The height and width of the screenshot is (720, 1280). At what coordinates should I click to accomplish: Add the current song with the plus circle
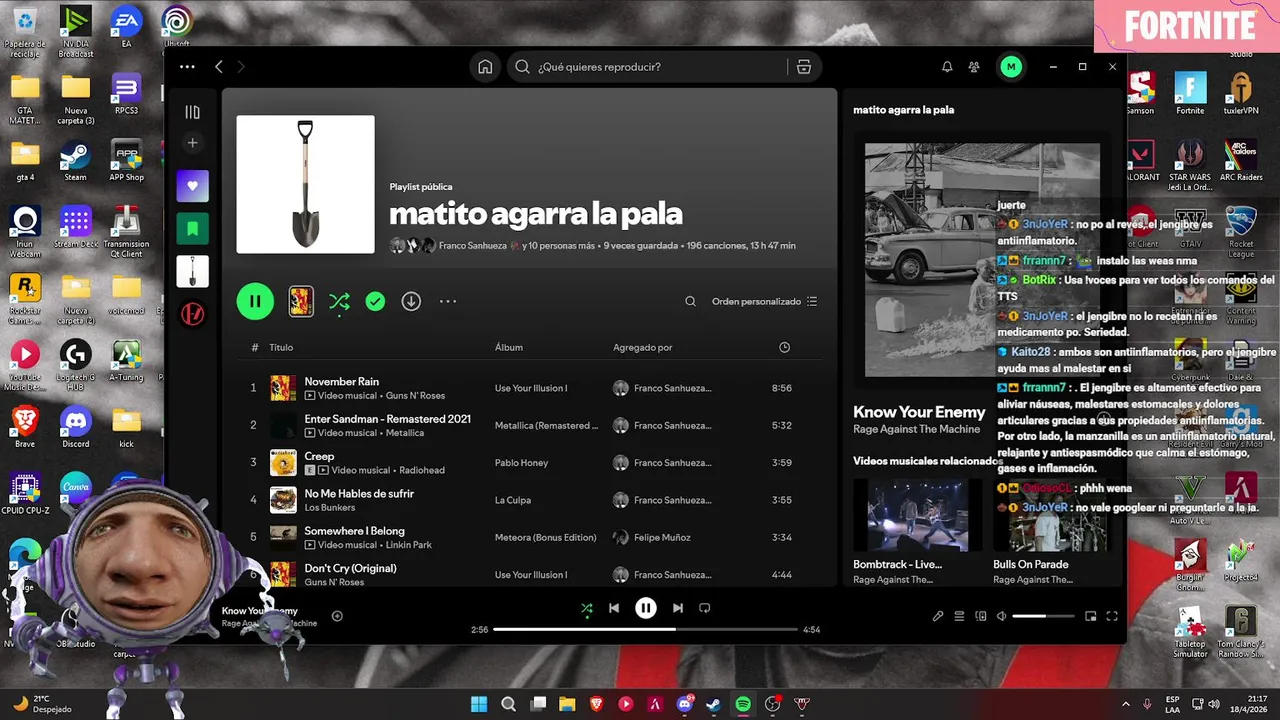click(337, 616)
